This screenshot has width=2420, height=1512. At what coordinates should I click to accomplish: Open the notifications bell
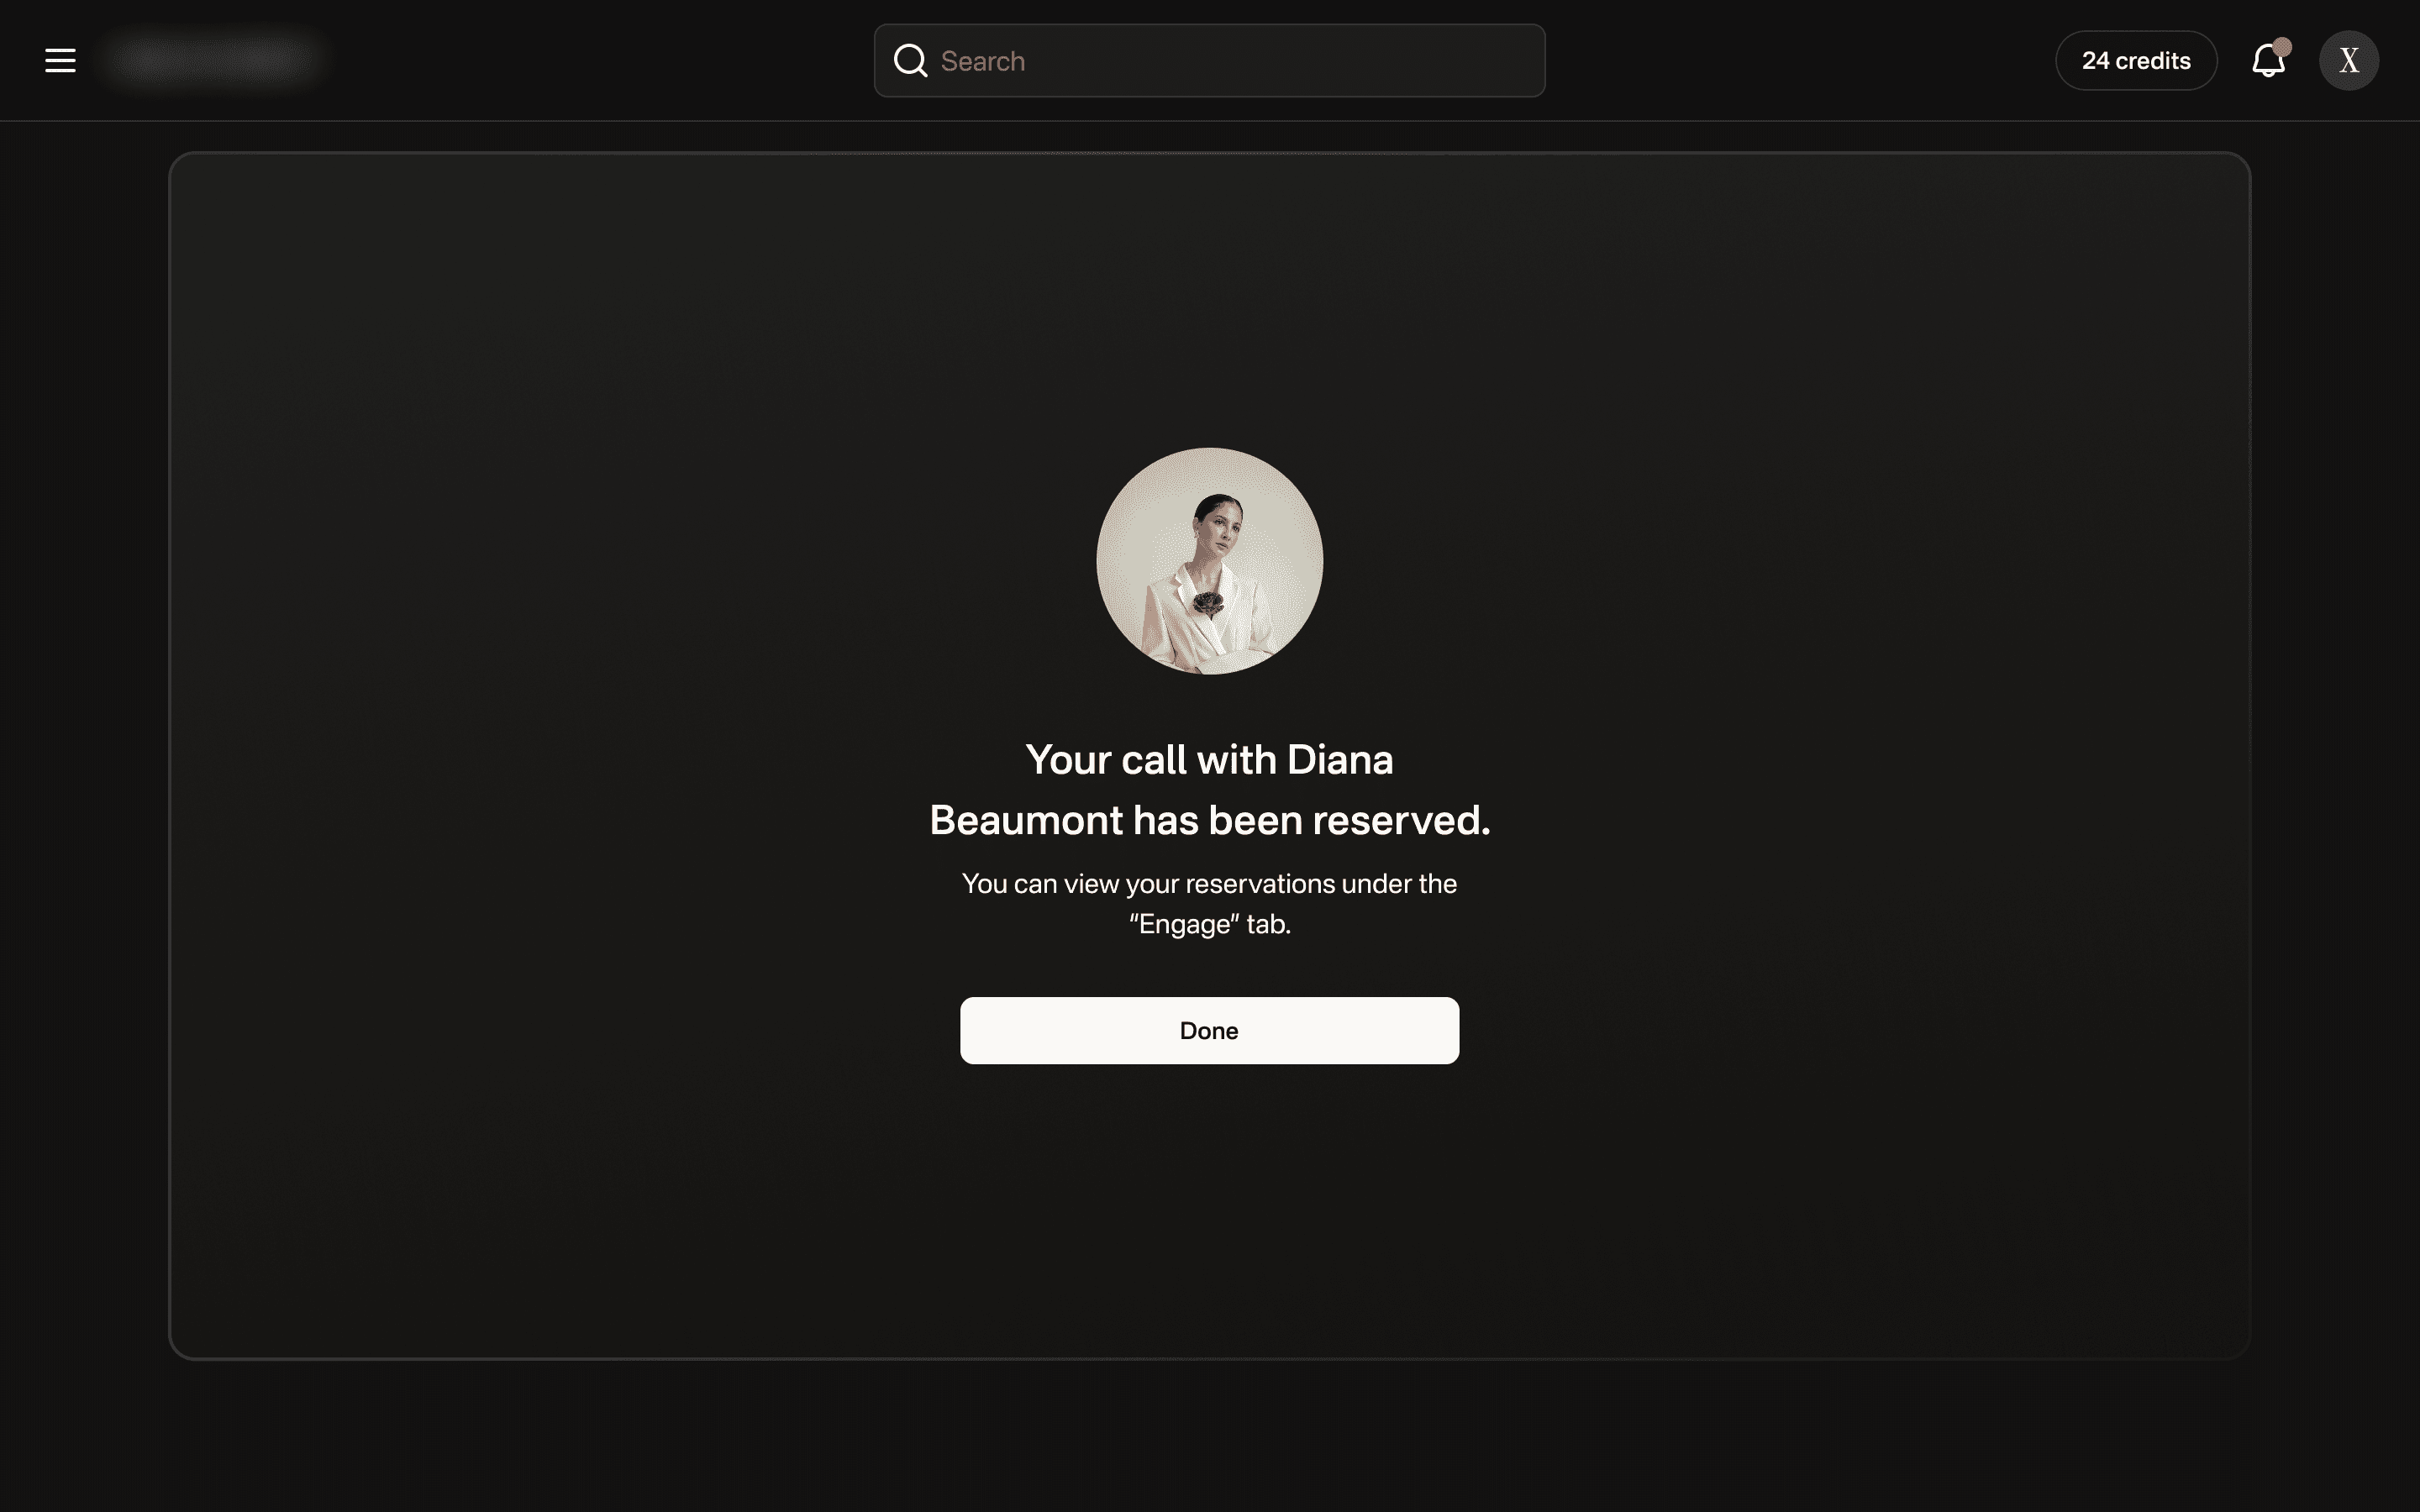tap(2267, 62)
